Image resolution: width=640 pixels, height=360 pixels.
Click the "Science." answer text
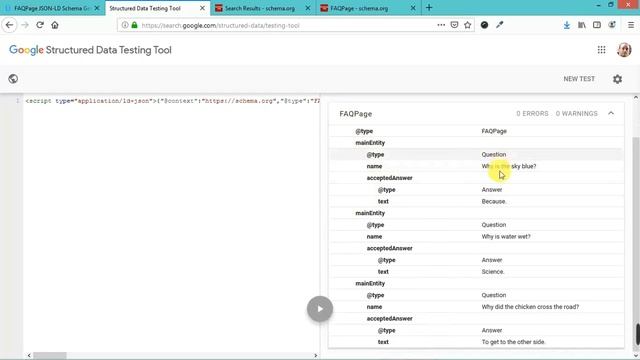click(x=493, y=271)
